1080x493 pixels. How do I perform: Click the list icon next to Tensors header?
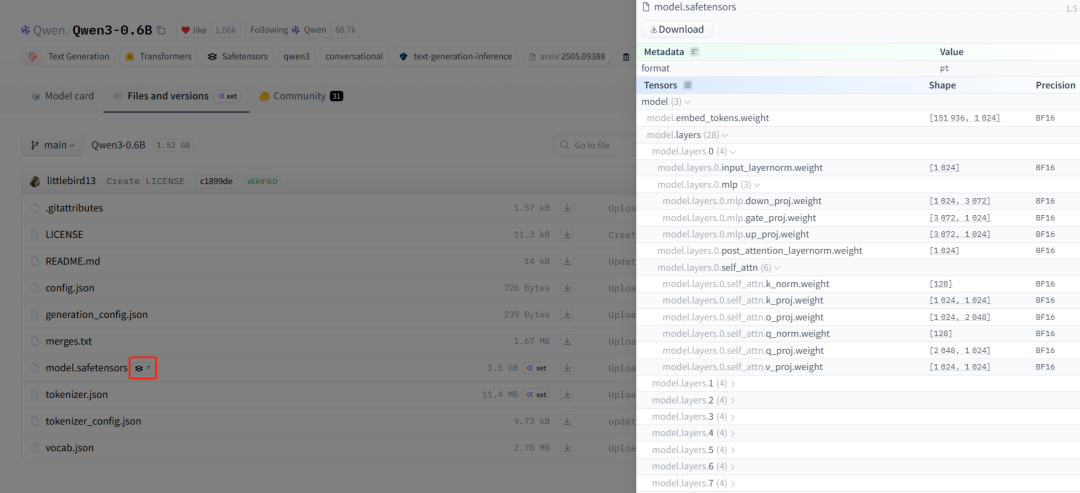point(687,85)
